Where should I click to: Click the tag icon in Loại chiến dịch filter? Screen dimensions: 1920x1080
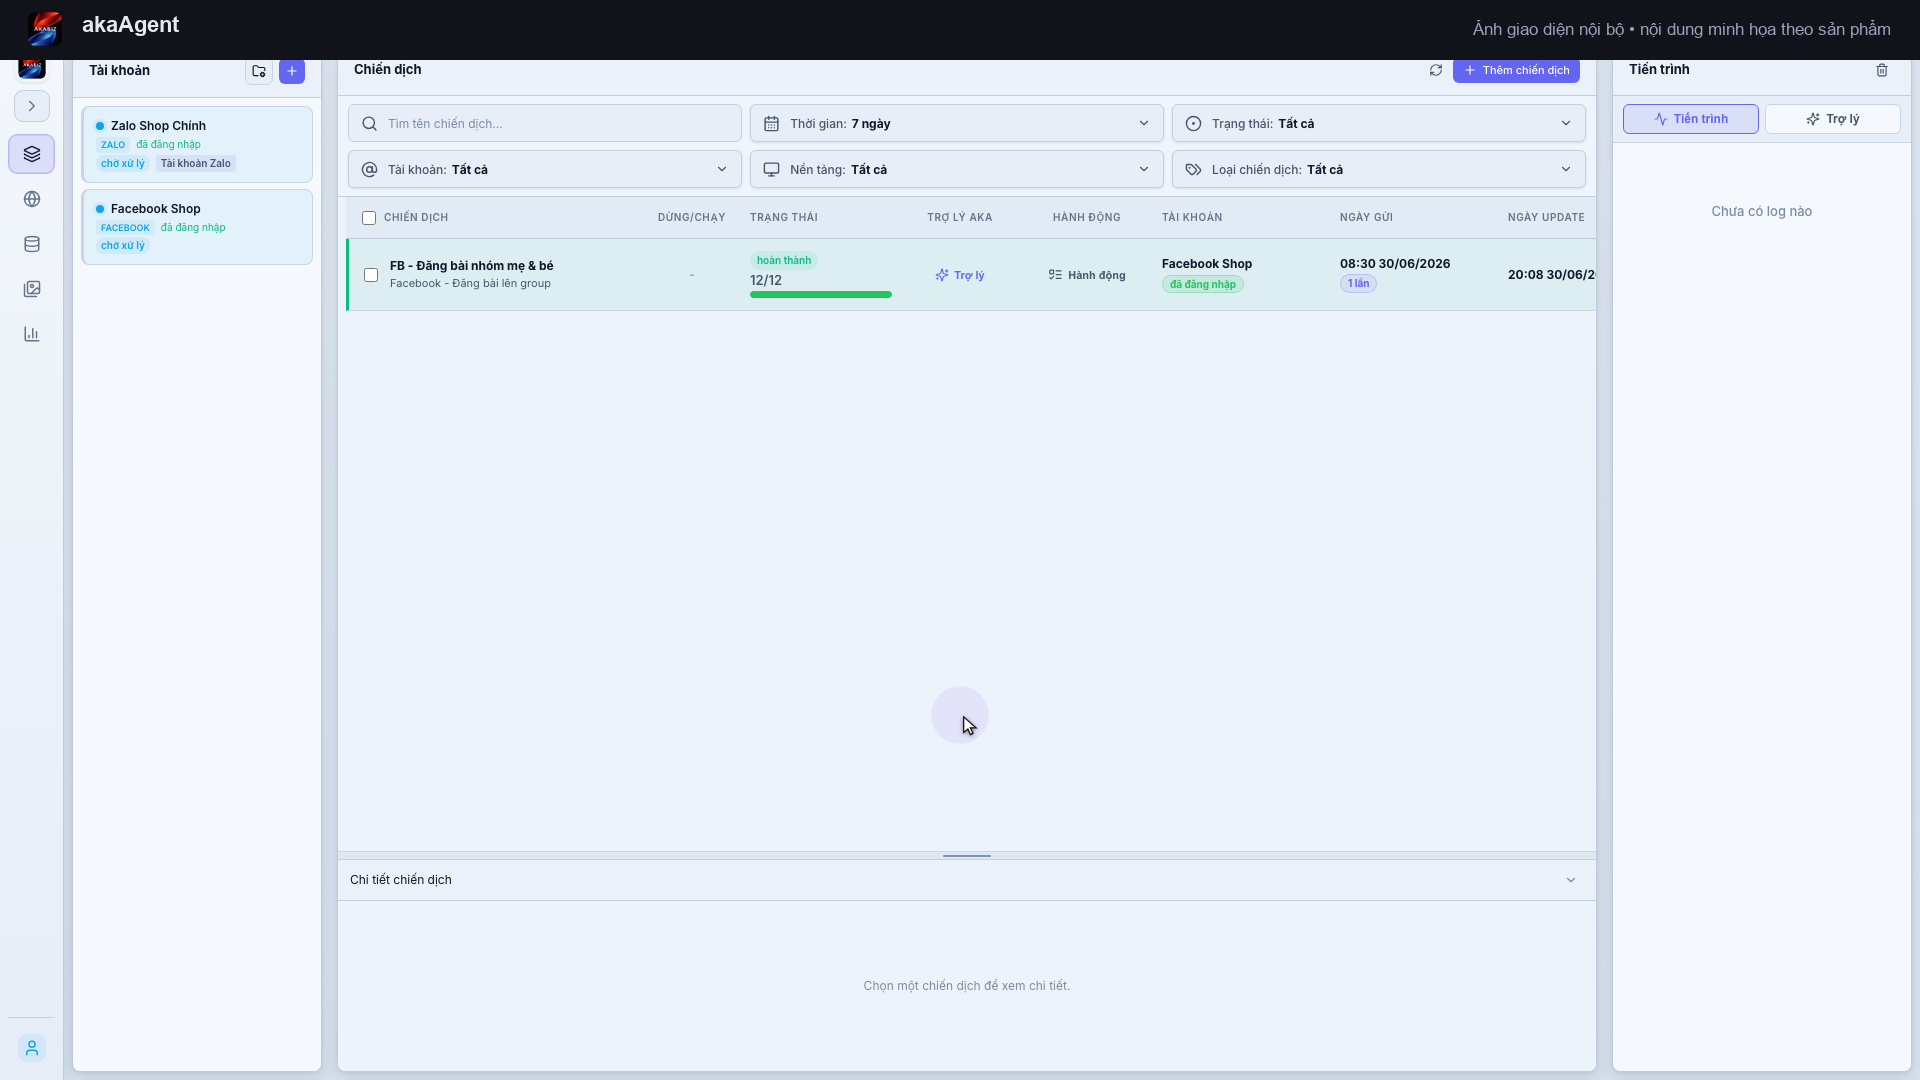coord(1193,170)
